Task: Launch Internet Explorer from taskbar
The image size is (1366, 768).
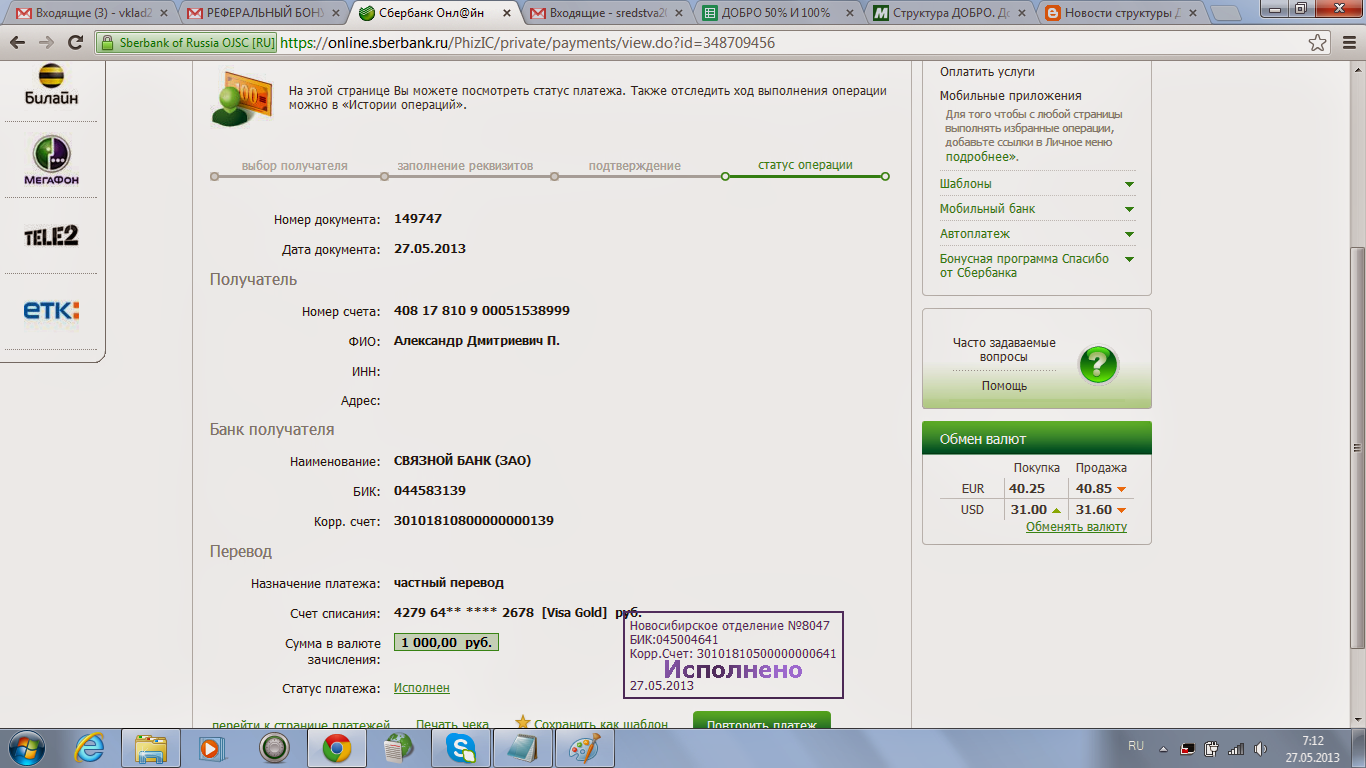Action: [x=91, y=747]
